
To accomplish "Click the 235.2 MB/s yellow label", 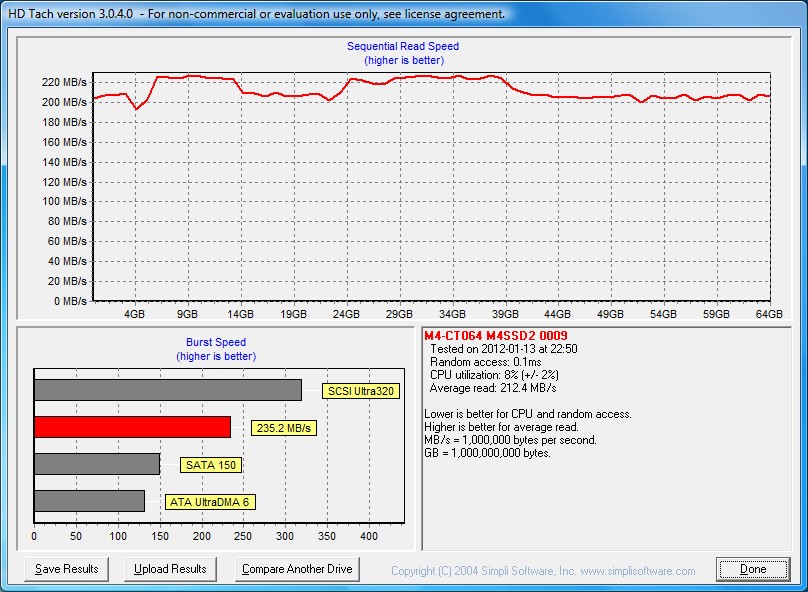I will [284, 428].
